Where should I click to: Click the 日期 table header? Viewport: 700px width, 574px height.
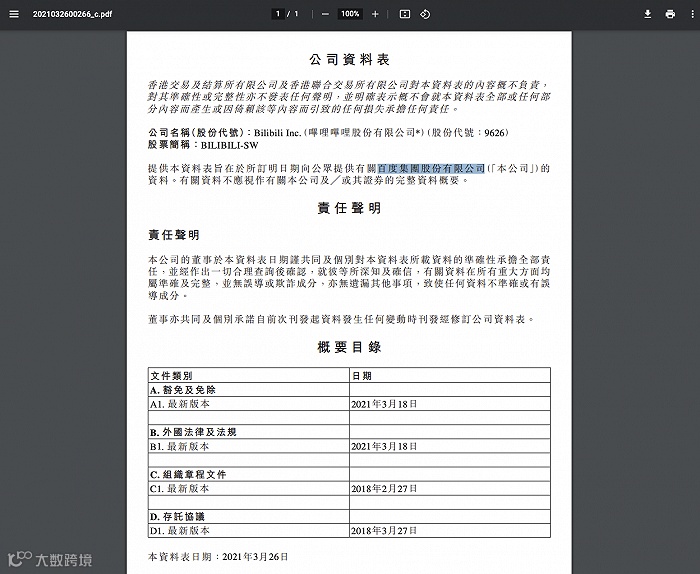coord(362,376)
